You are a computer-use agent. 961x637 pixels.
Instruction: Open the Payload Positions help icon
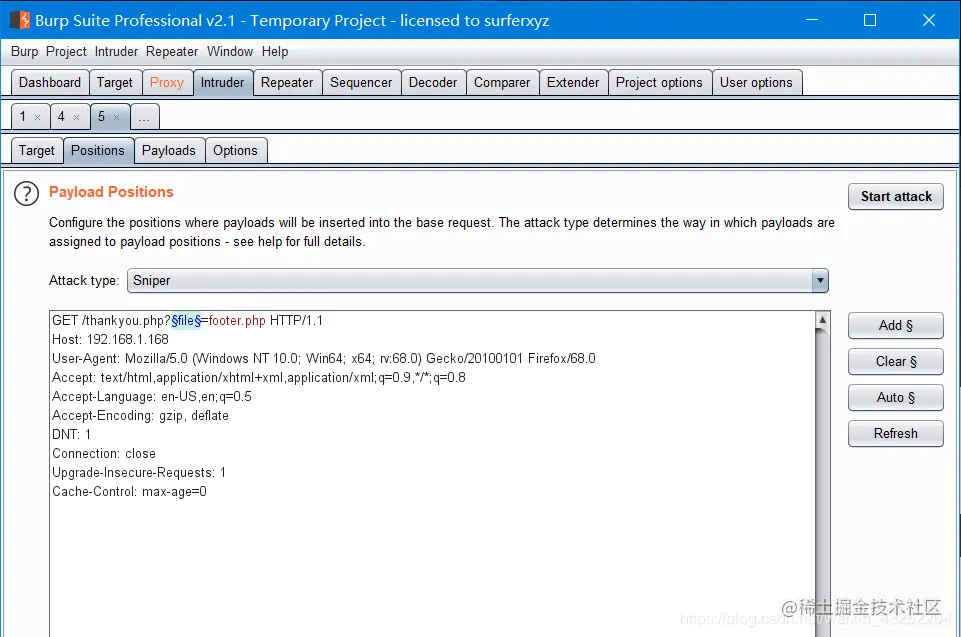point(26,194)
